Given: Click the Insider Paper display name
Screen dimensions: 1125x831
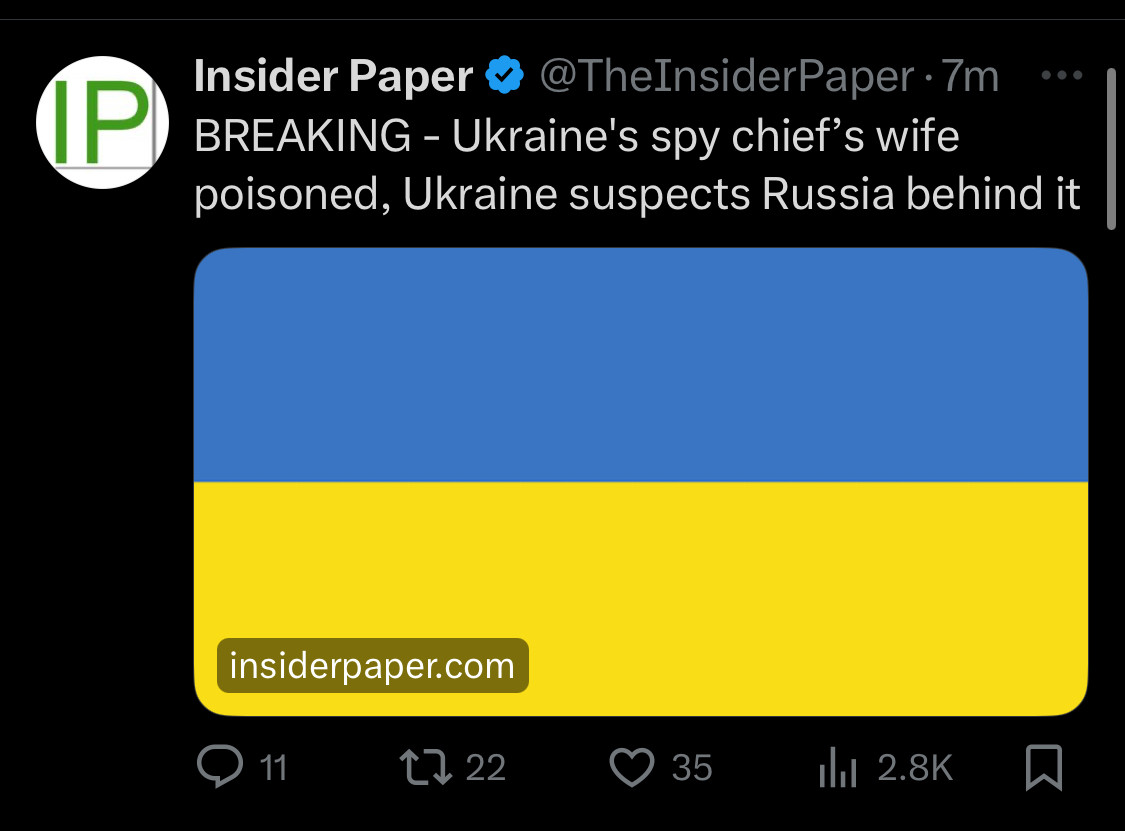Looking at the screenshot, I should [x=333, y=76].
